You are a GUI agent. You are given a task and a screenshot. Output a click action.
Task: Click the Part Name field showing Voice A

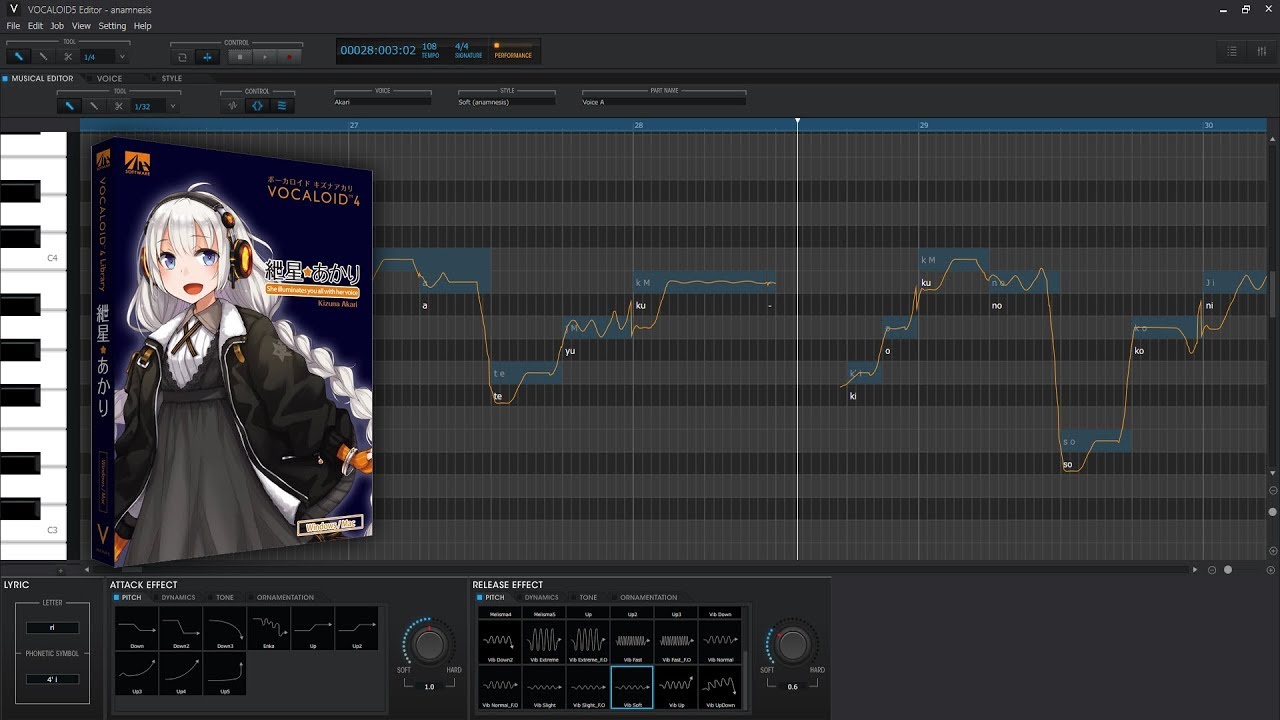coord(664,102)
